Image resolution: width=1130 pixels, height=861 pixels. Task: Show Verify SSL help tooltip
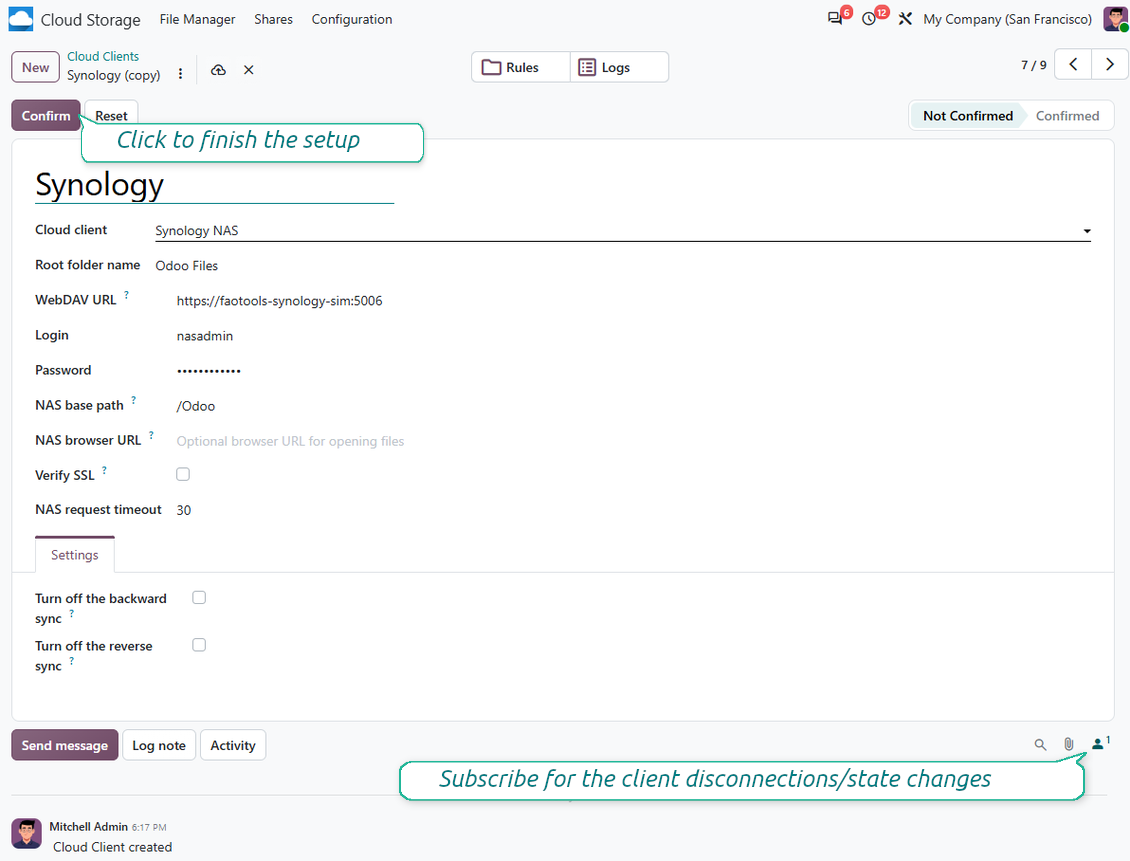pos(104,470)
